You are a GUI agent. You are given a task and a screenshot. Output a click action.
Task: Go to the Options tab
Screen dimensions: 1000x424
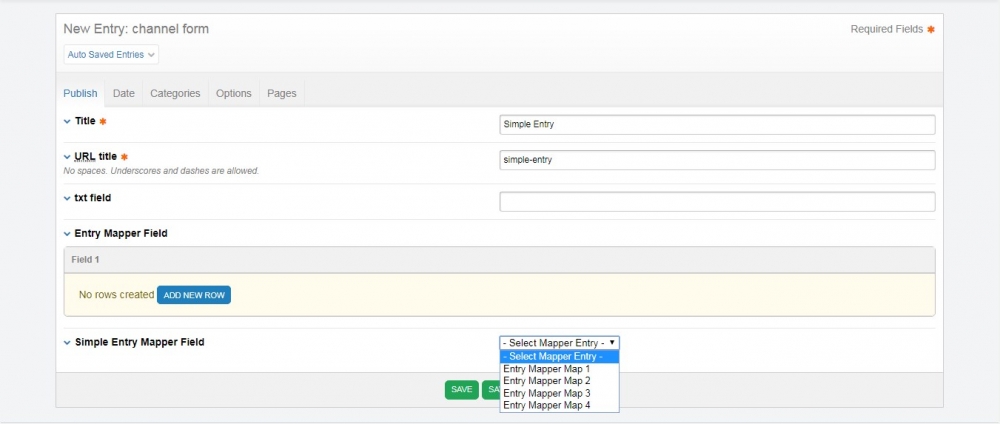(x=233, y=93)
